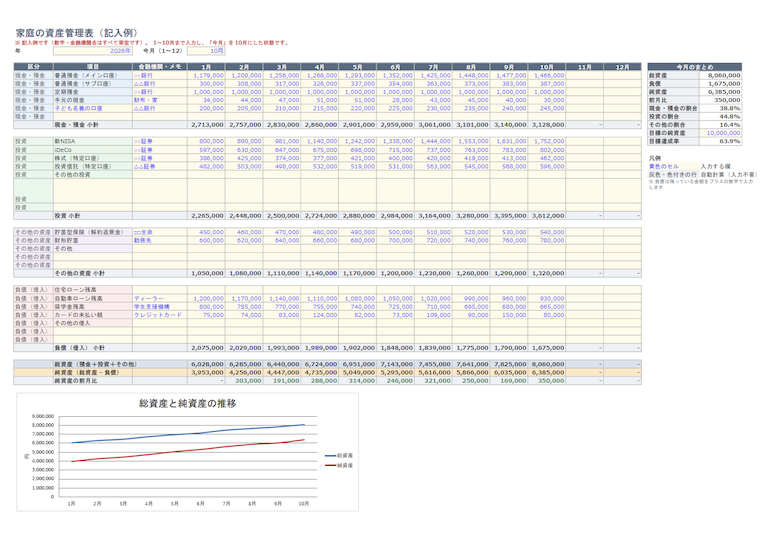Click the red 純資産 legend entry

(339, 466)
